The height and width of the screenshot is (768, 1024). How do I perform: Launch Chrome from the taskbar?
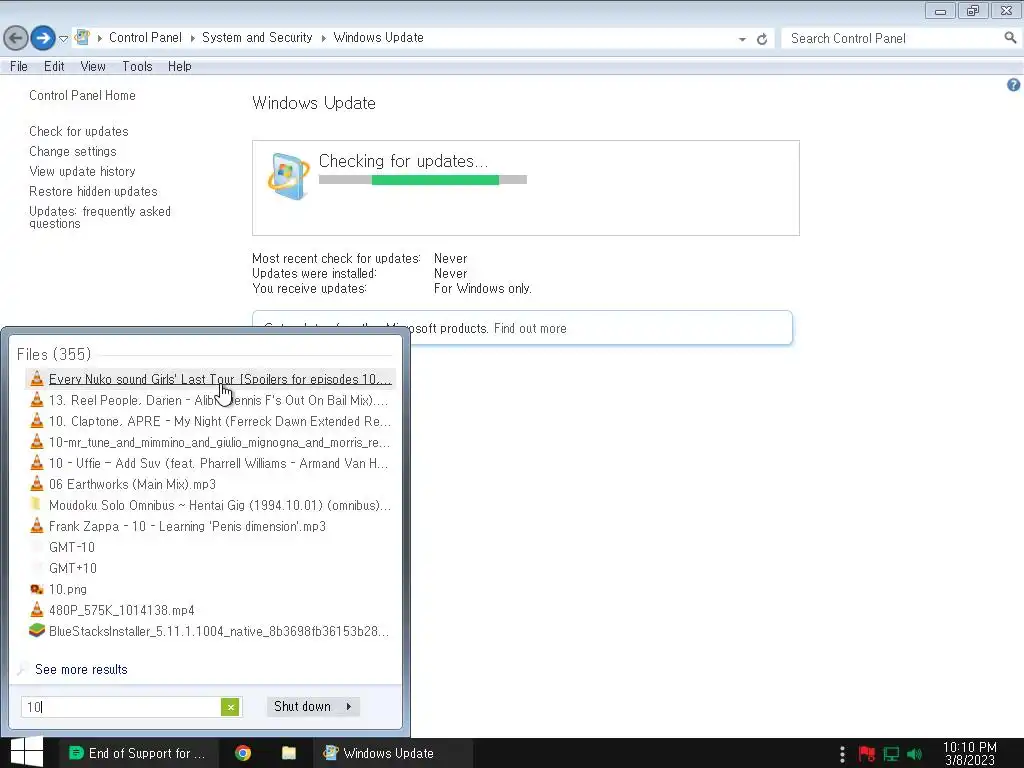pyautogui.click(x=243, y=753)
